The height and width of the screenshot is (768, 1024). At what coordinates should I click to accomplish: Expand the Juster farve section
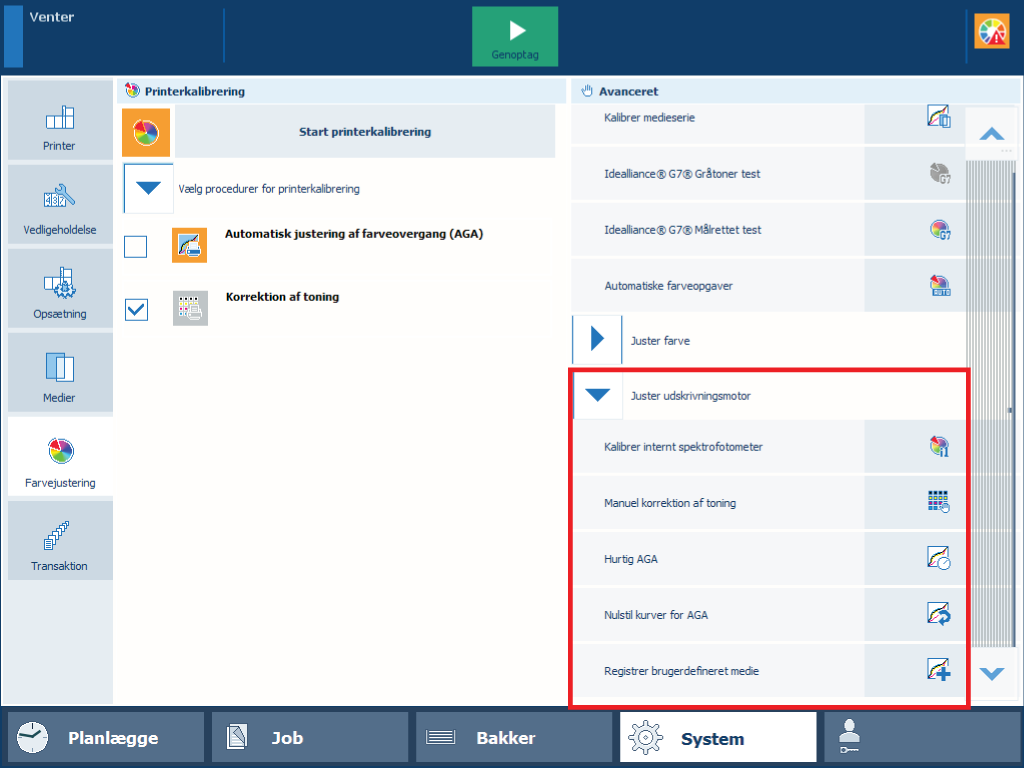coord(597,340)
